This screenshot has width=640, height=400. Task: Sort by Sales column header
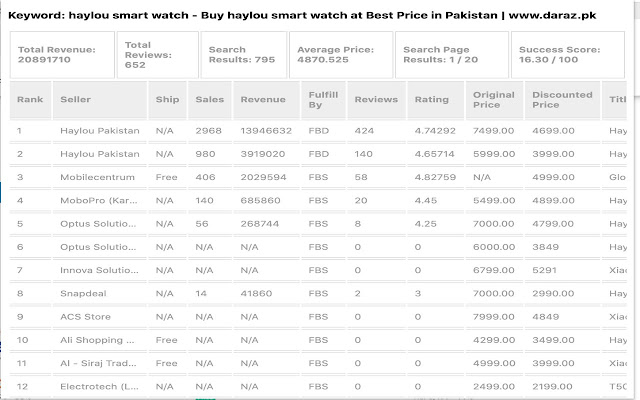210,100
